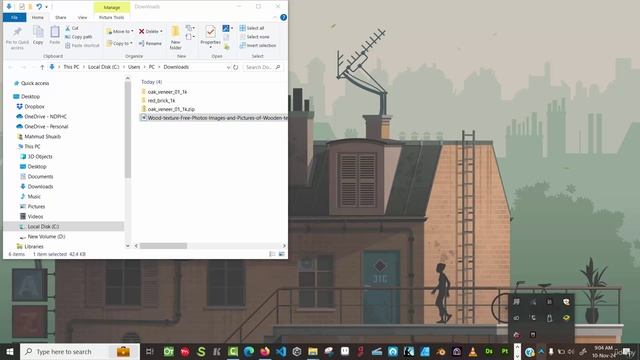Click the navigation pane vertical scrollbar thumb
Screen dimensions: 640x360
click(x=128, y=131)
